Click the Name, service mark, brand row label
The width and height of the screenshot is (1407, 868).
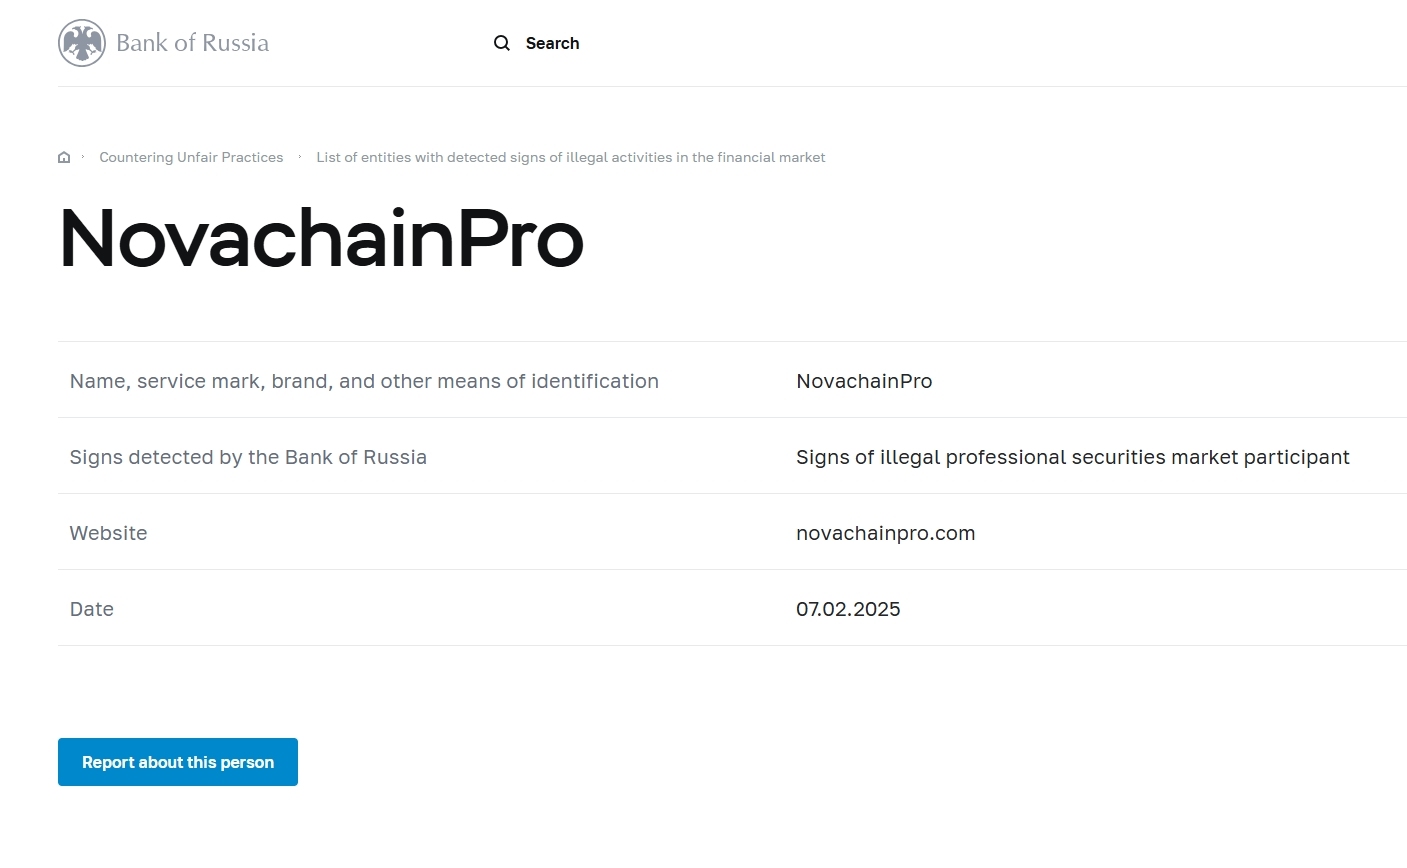coord(364,381)
